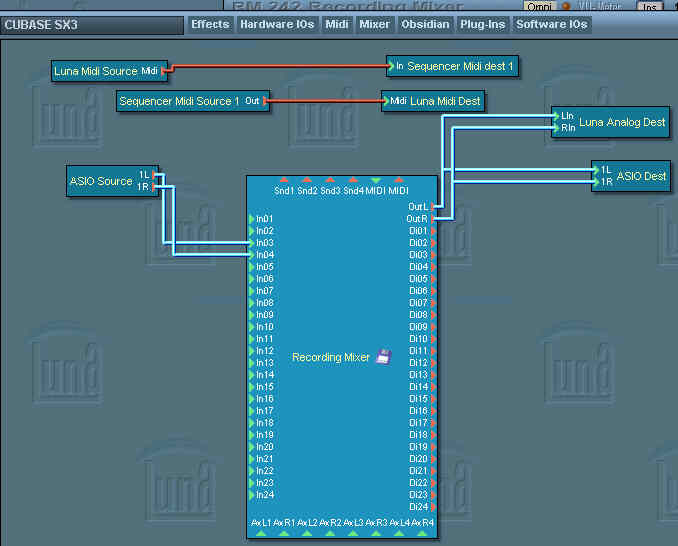Click the CUBASE SX3 project title field
The height and width of the screenshot is (546, 678).
[x=92, y=25]
